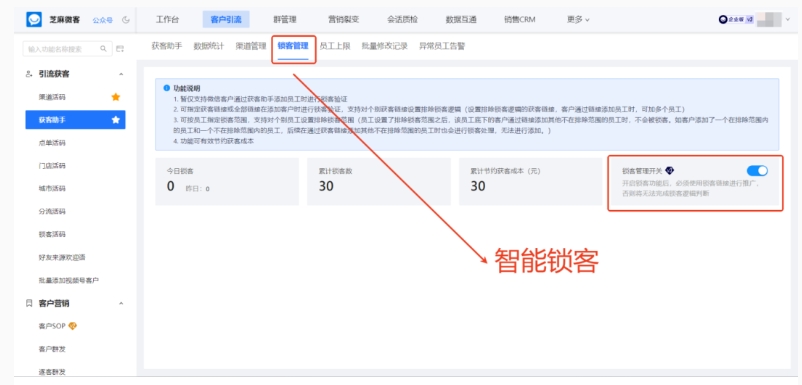This screenshot has height=385, width=802.
Task: Switch to the 员工上限 tab
Action: point(335,46)
